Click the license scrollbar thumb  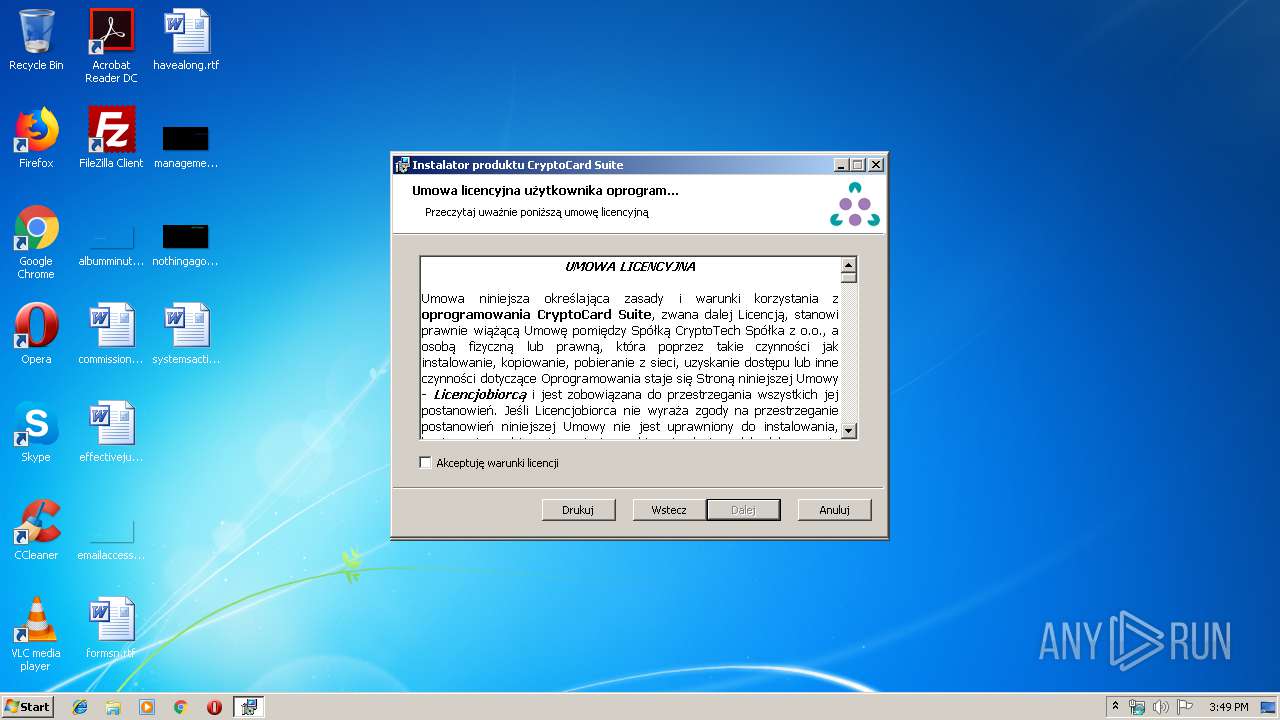pos(849,278)
